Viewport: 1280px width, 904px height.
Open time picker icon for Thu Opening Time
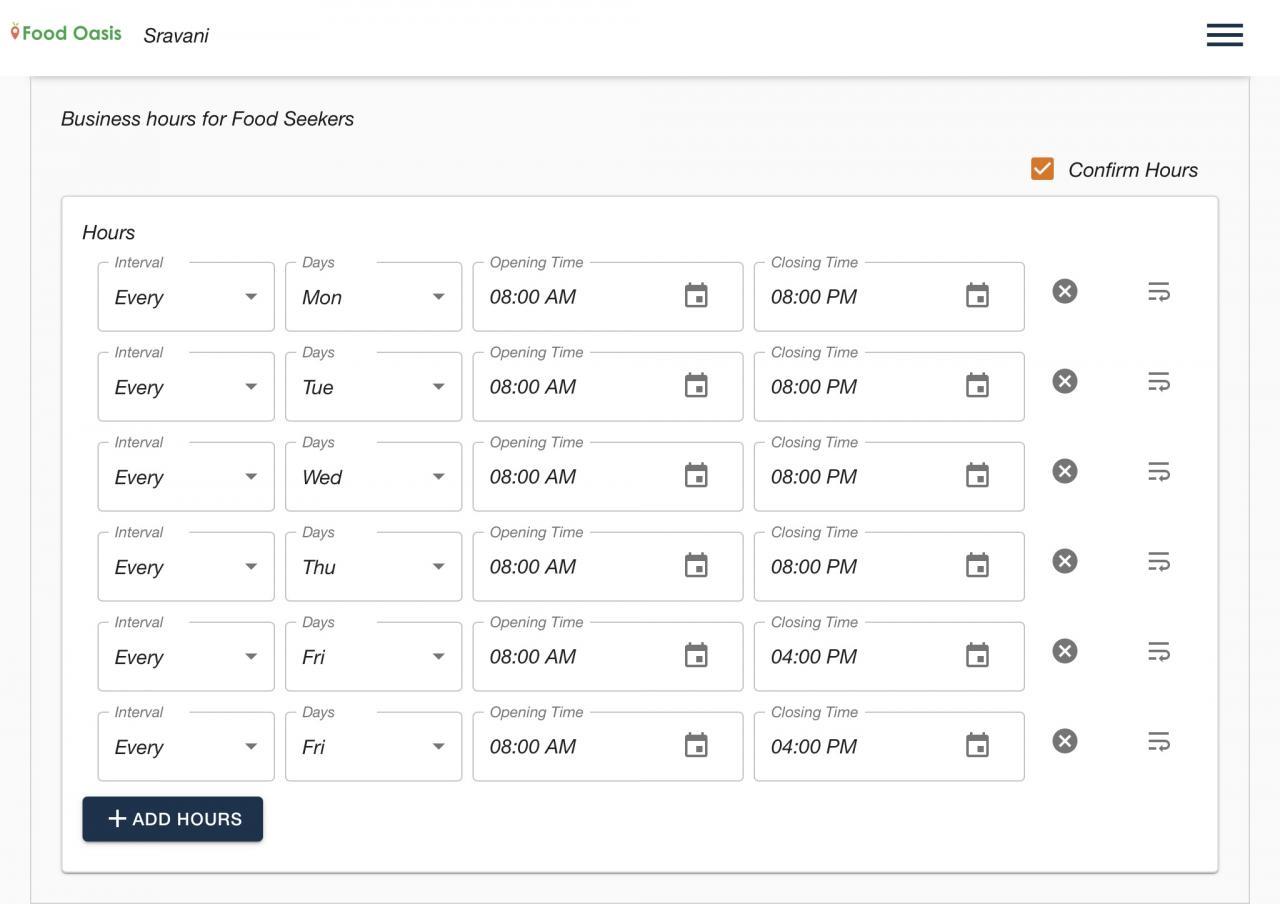point(696,565)
